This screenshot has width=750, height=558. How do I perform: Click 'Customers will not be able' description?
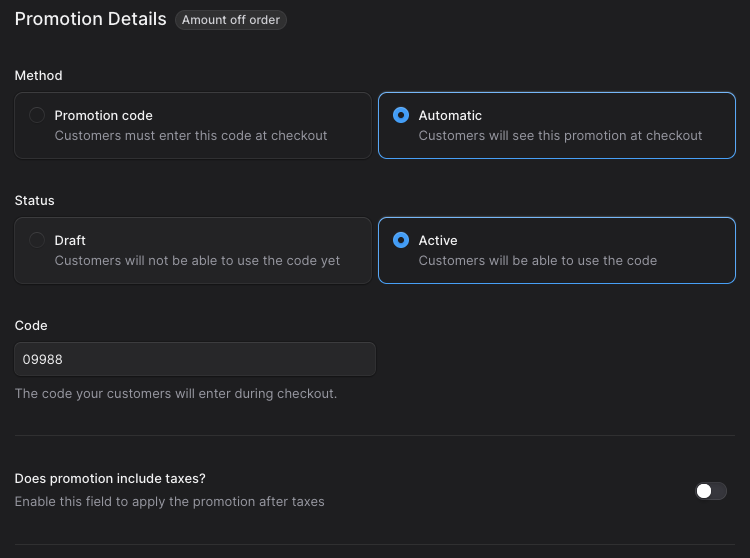tap(197, 260)
